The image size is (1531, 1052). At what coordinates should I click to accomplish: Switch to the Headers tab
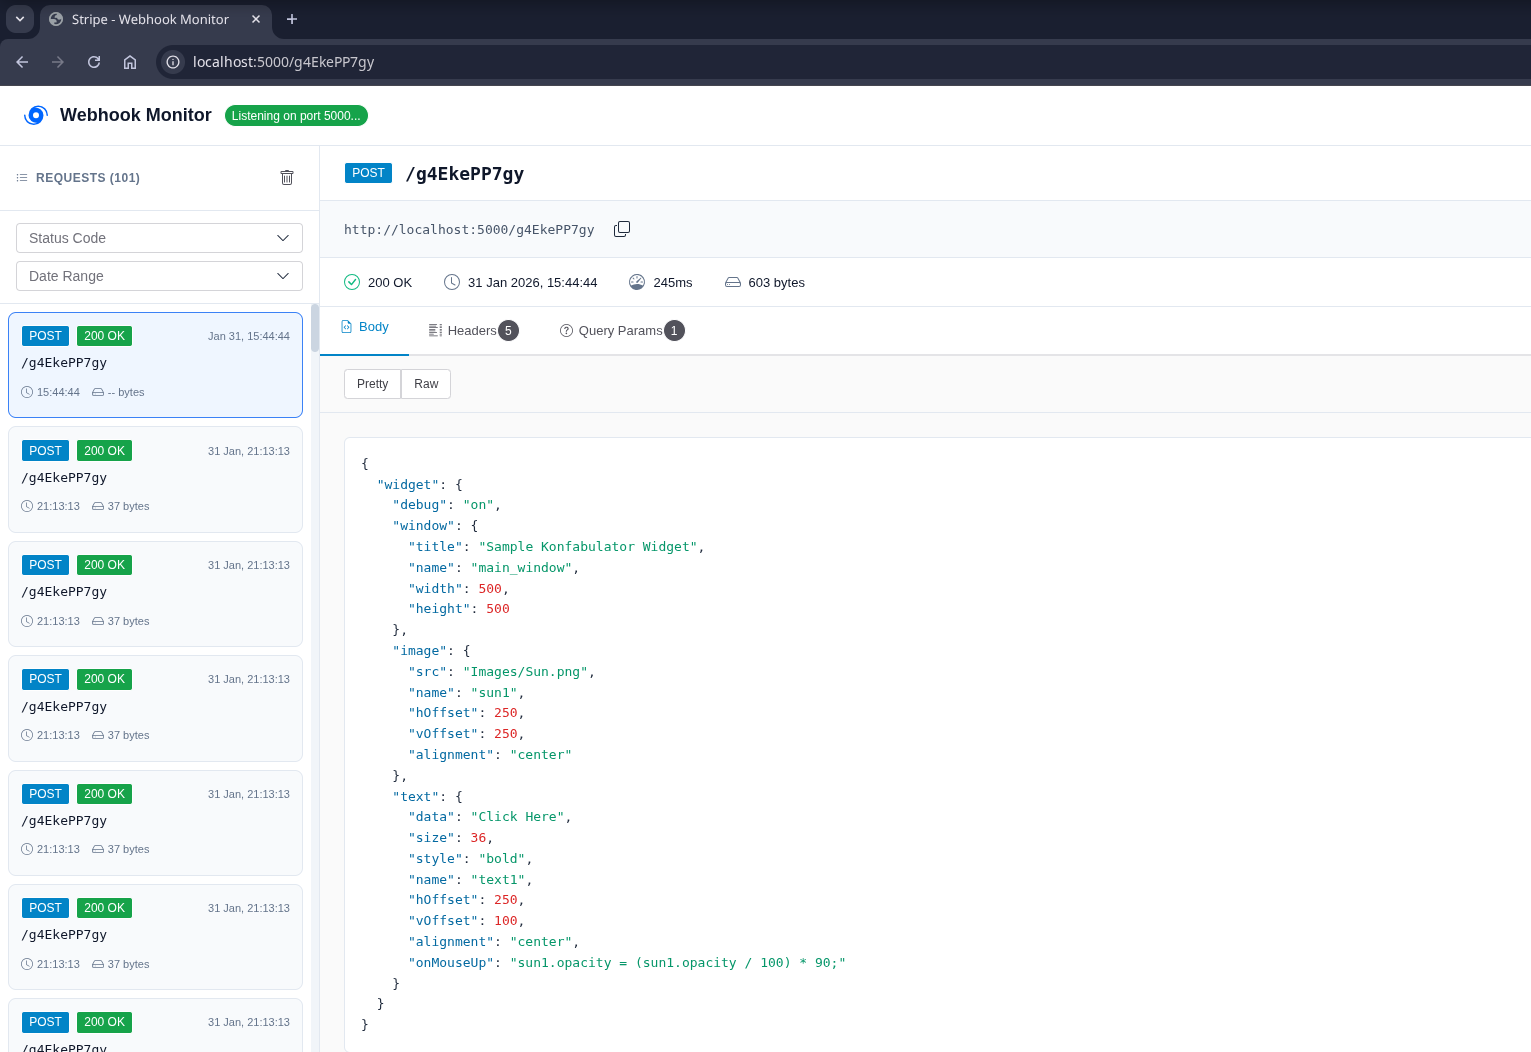click(473, 331)
